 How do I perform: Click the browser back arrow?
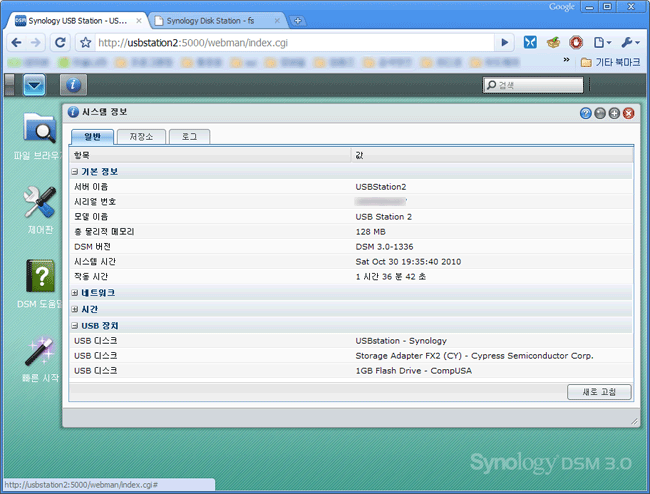coord(16,42)
